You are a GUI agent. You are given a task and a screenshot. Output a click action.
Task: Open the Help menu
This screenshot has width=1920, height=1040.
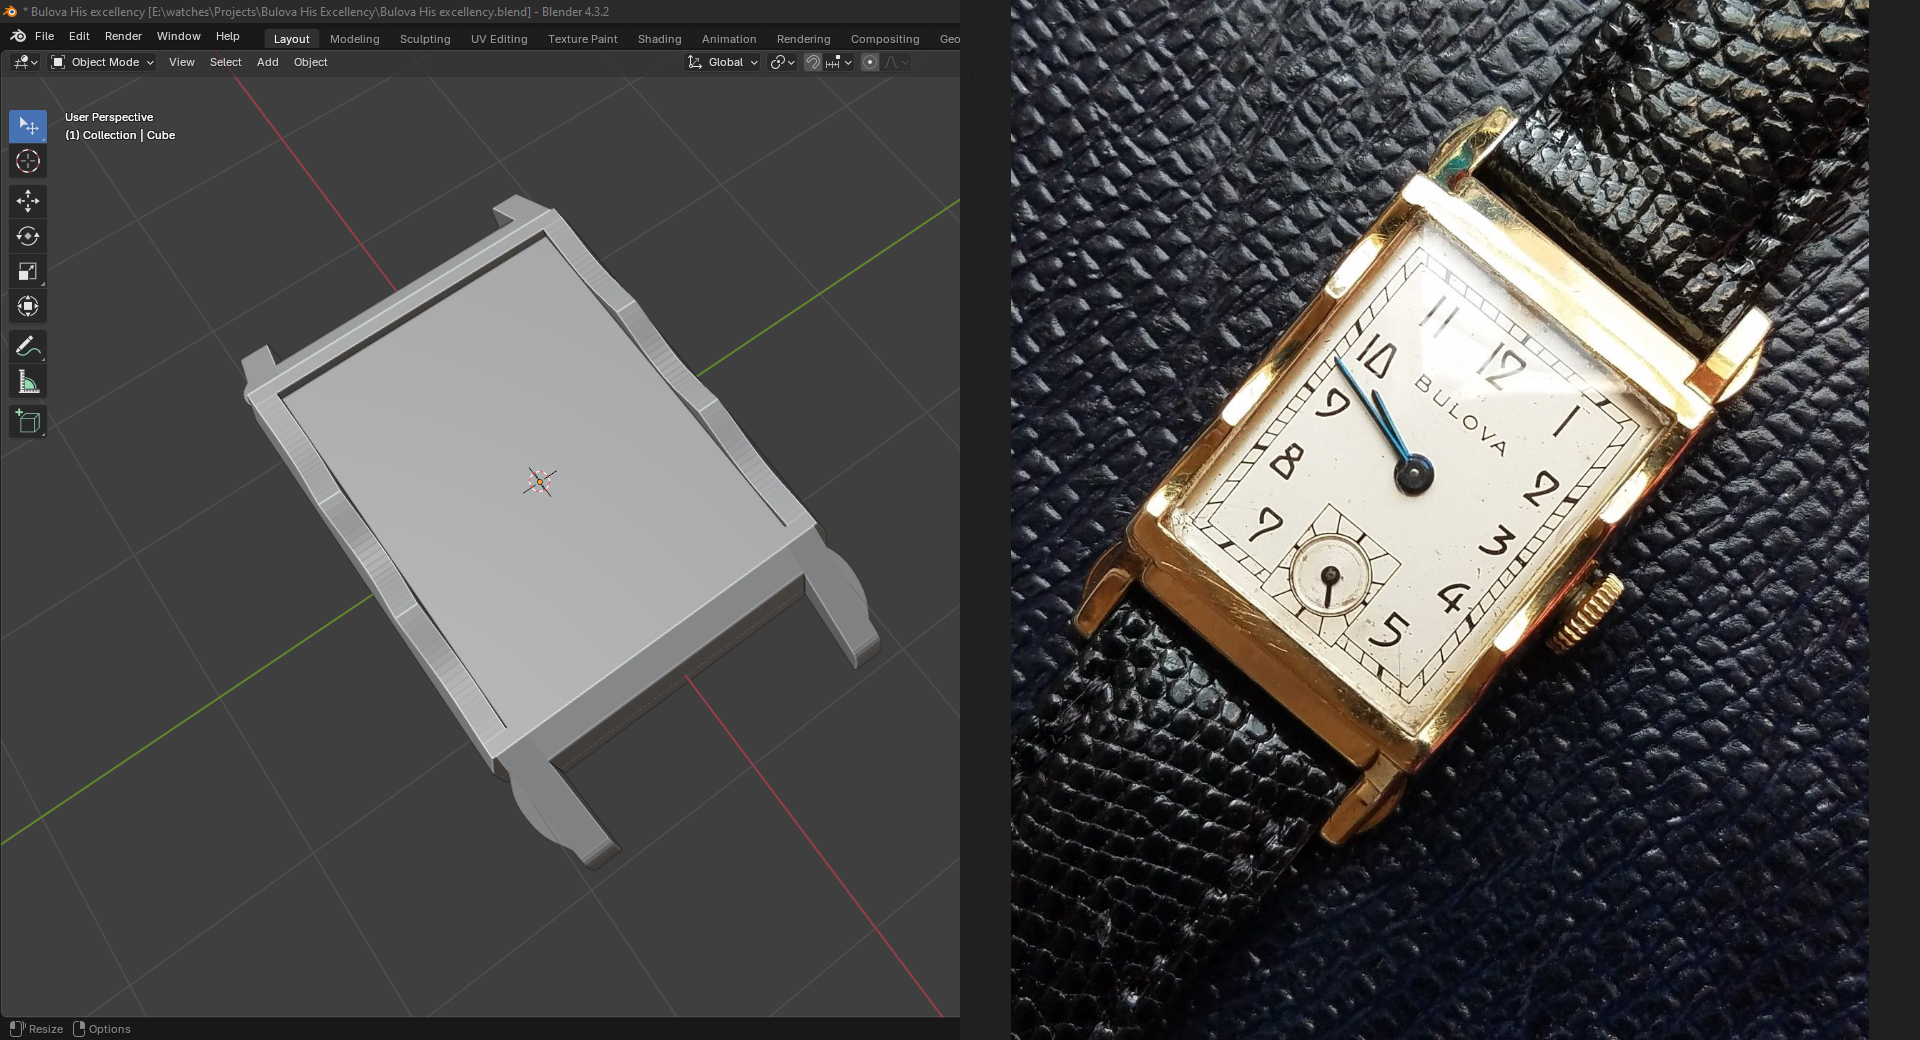(x=228, y=36)
